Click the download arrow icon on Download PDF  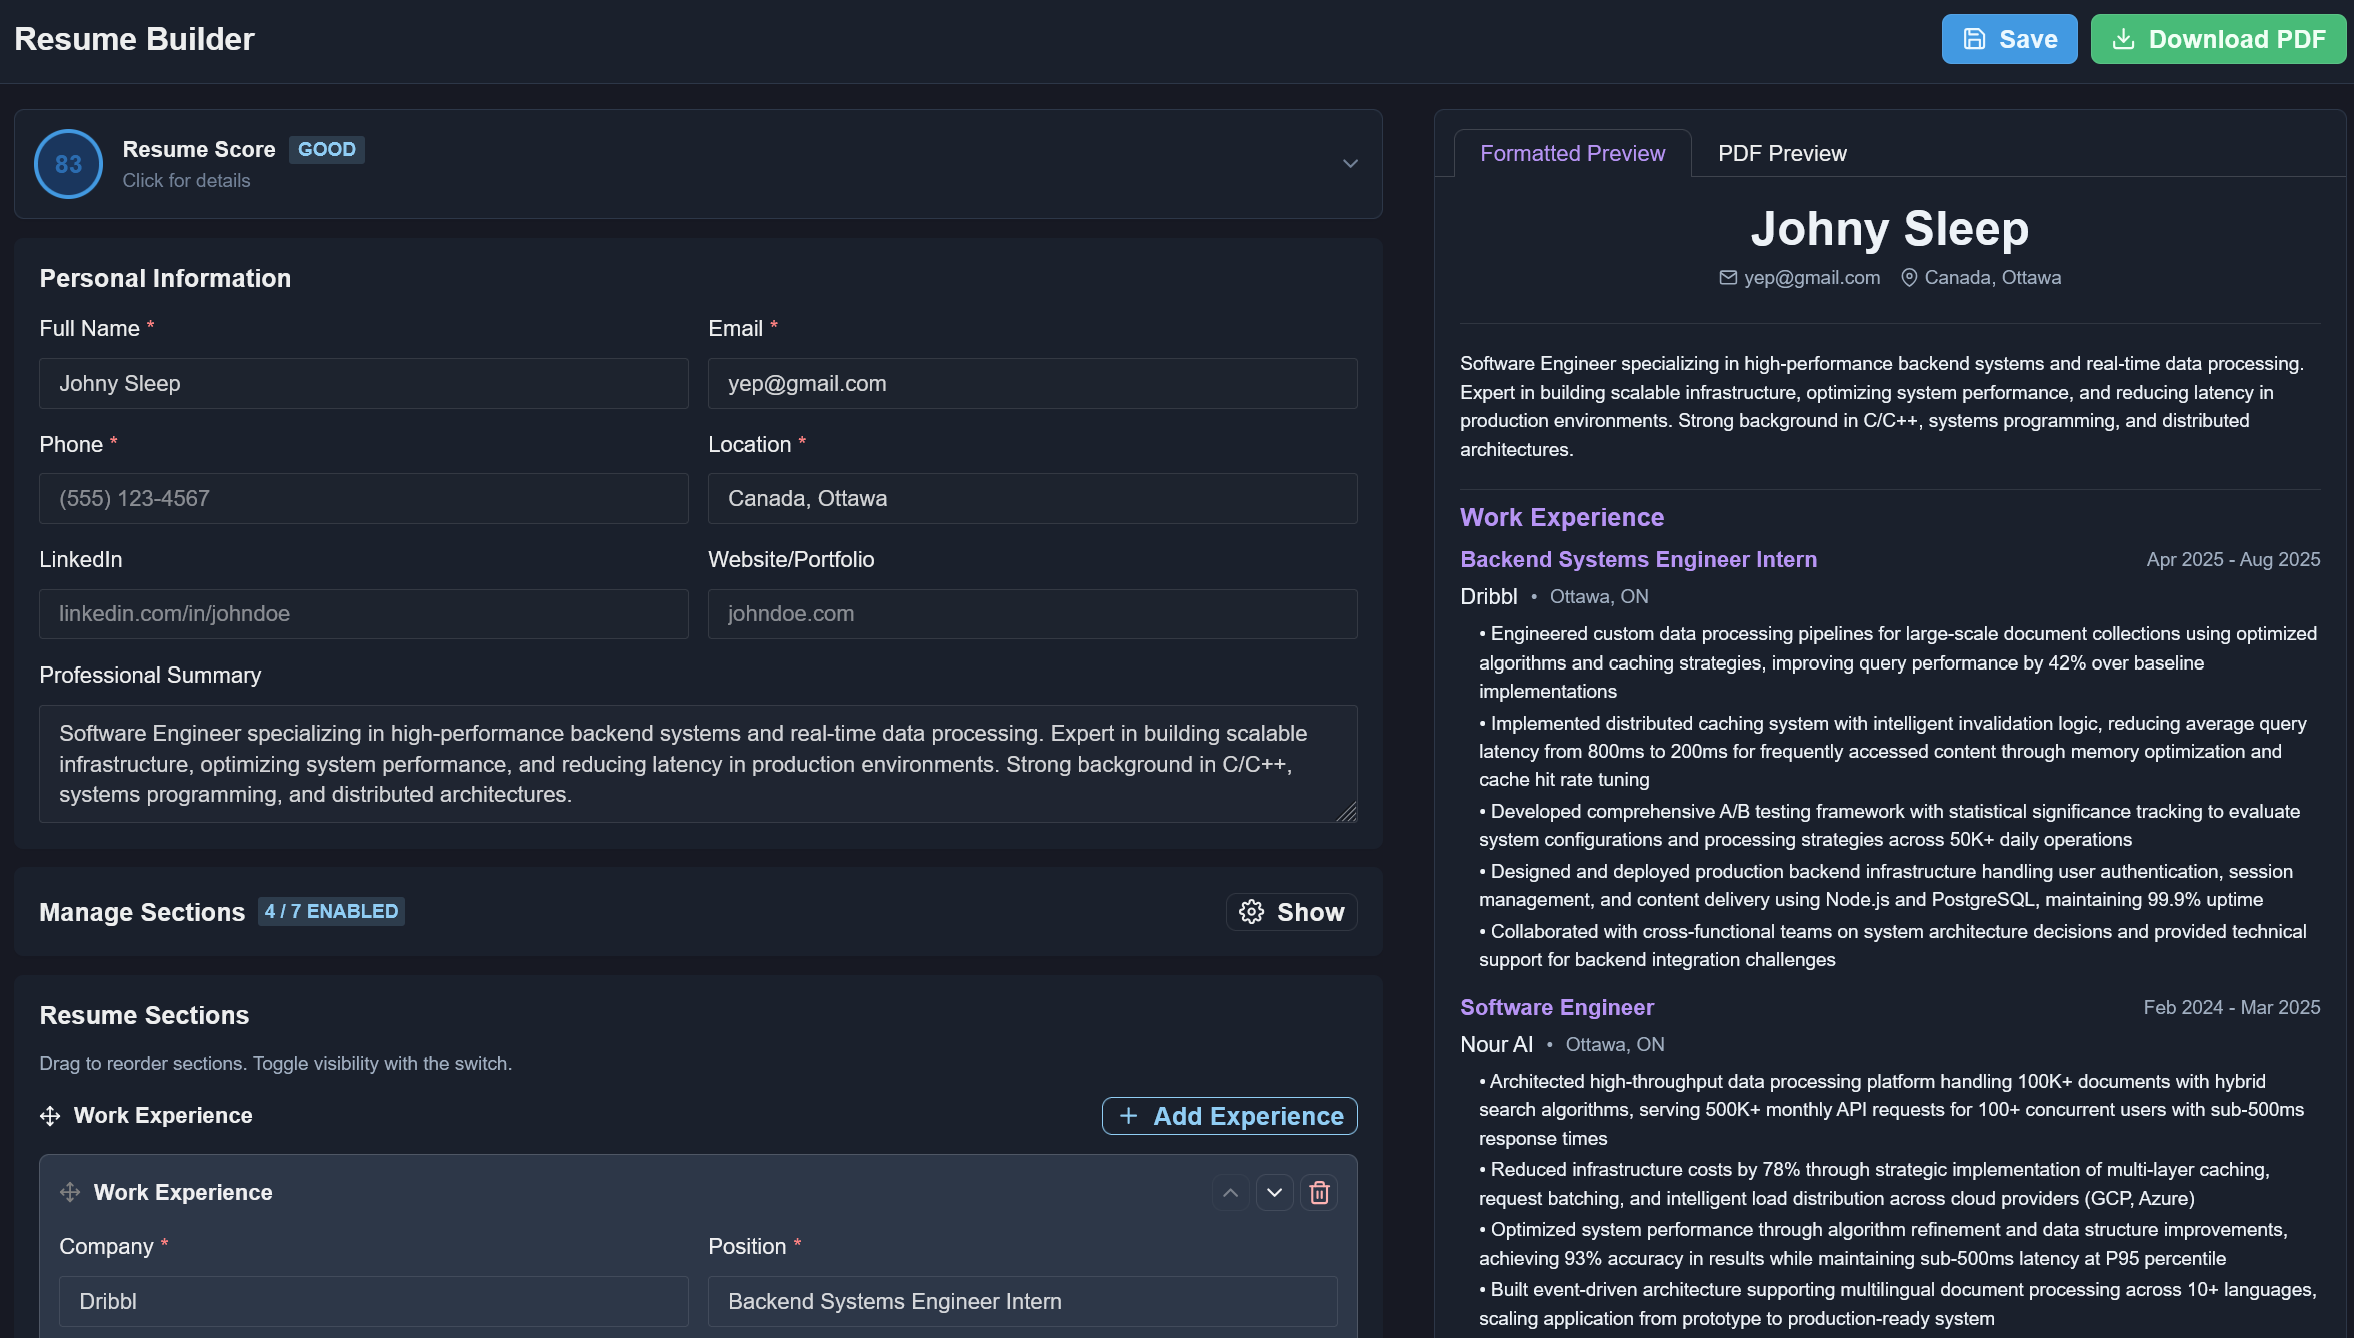2122,38
